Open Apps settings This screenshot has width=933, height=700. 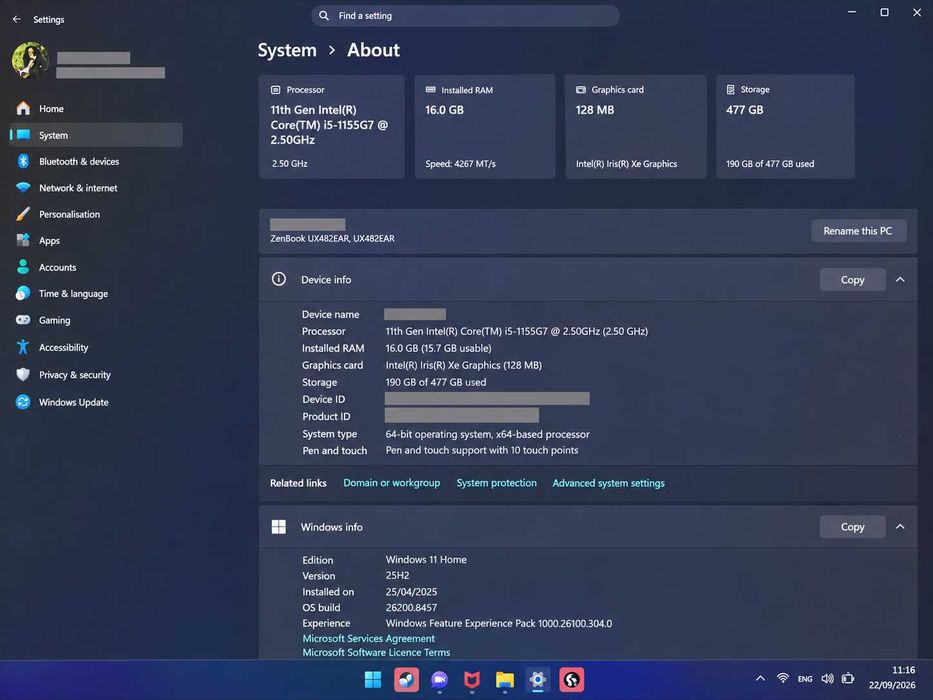pyautogui.click(x=96, y=240)
